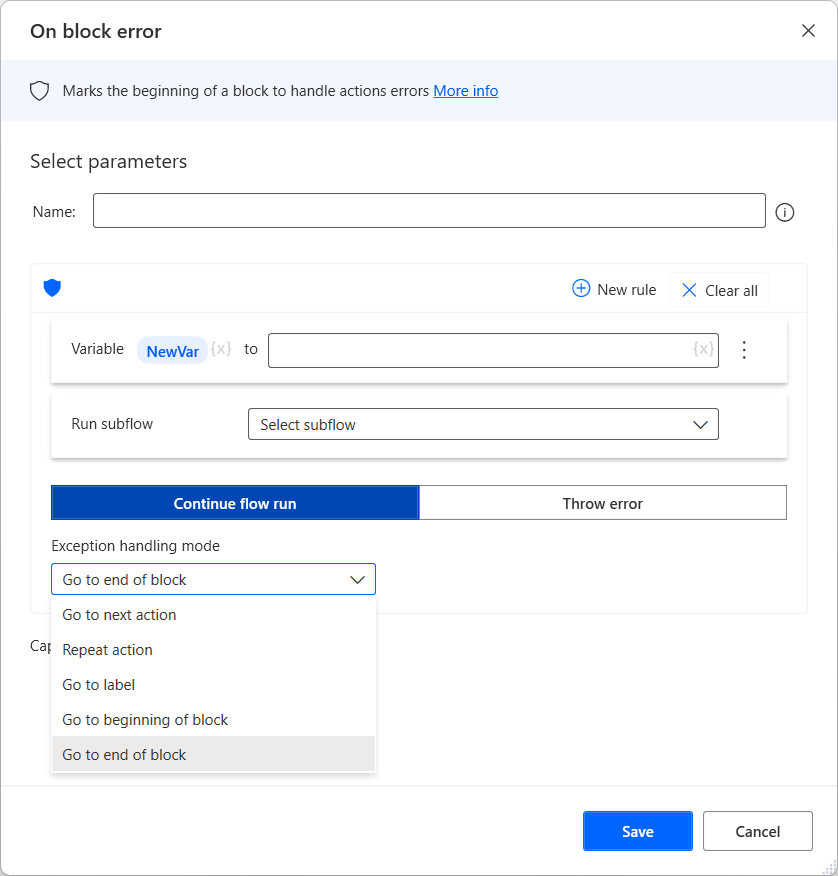Click the NewVar variable chip

tap(172, 350)
